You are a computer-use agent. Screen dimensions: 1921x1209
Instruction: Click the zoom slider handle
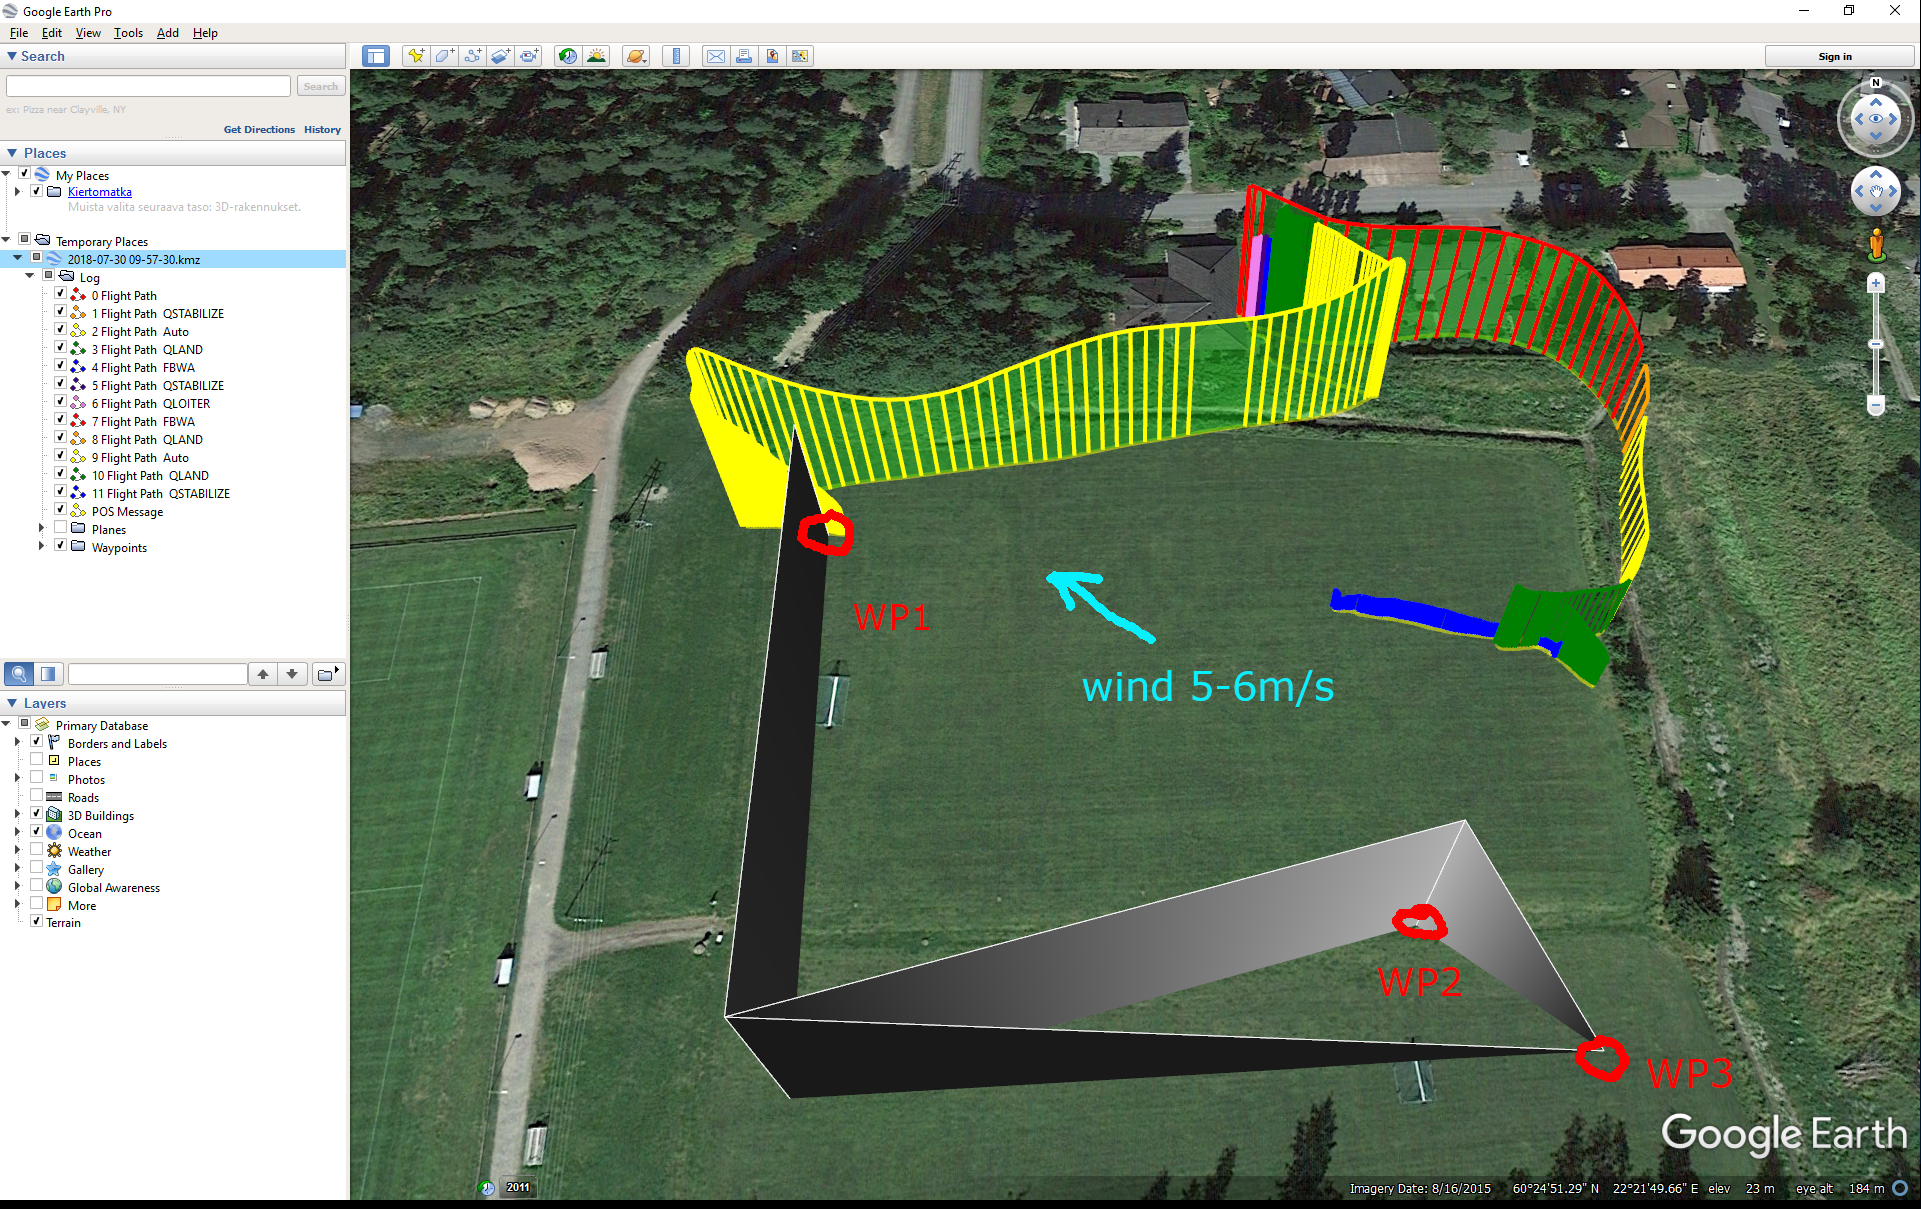pyautogui.click(x=1876, y=344)
